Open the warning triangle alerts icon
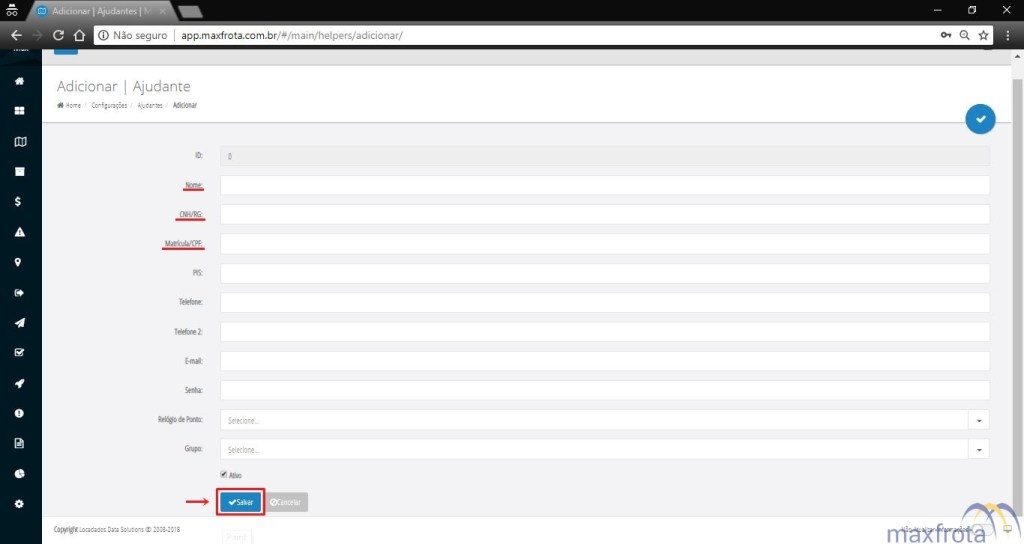 tap(19, 232)
